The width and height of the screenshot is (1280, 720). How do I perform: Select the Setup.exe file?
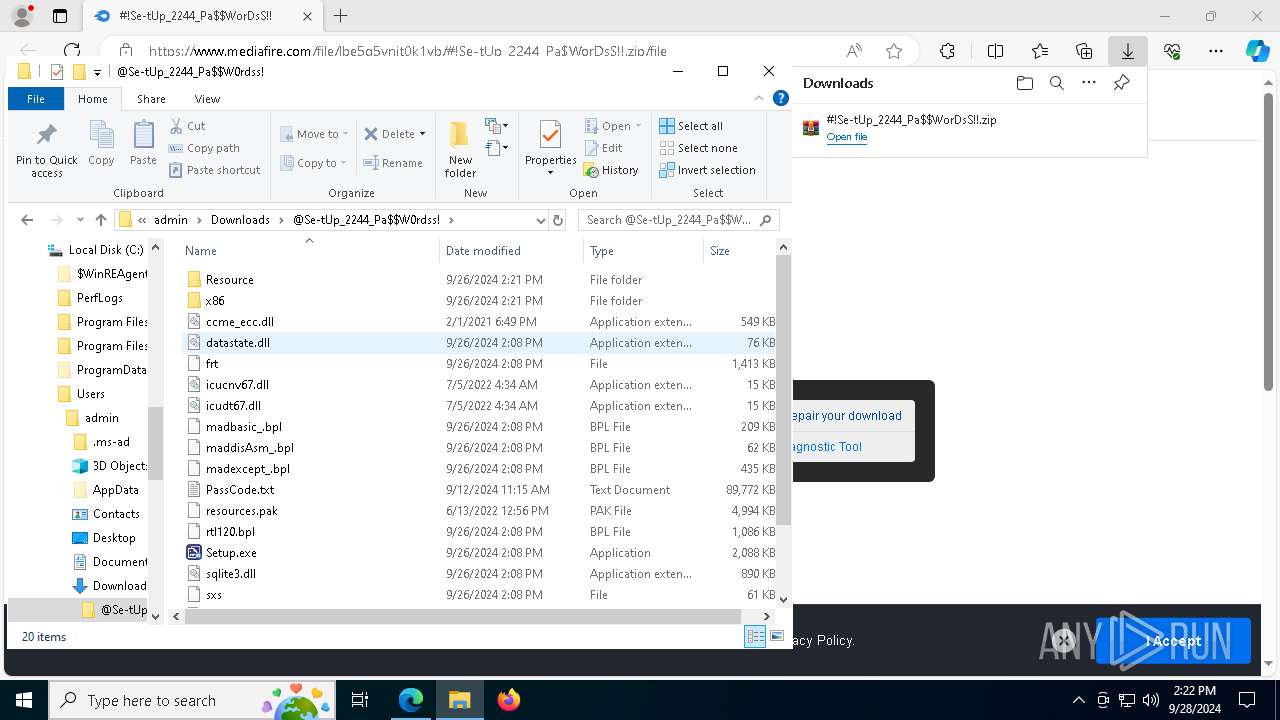231,553
